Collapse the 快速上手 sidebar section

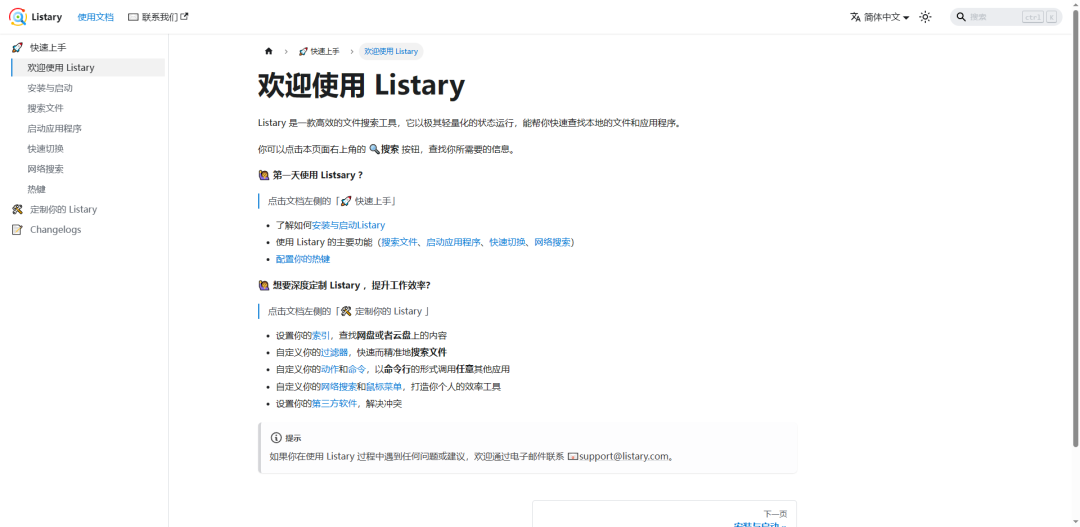pos(88,48)
